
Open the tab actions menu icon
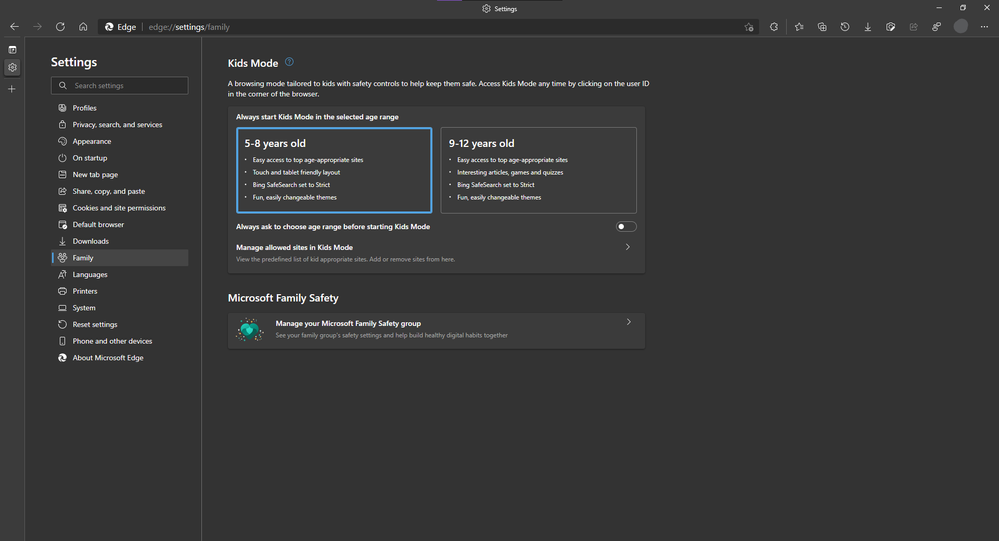[12, 50]
